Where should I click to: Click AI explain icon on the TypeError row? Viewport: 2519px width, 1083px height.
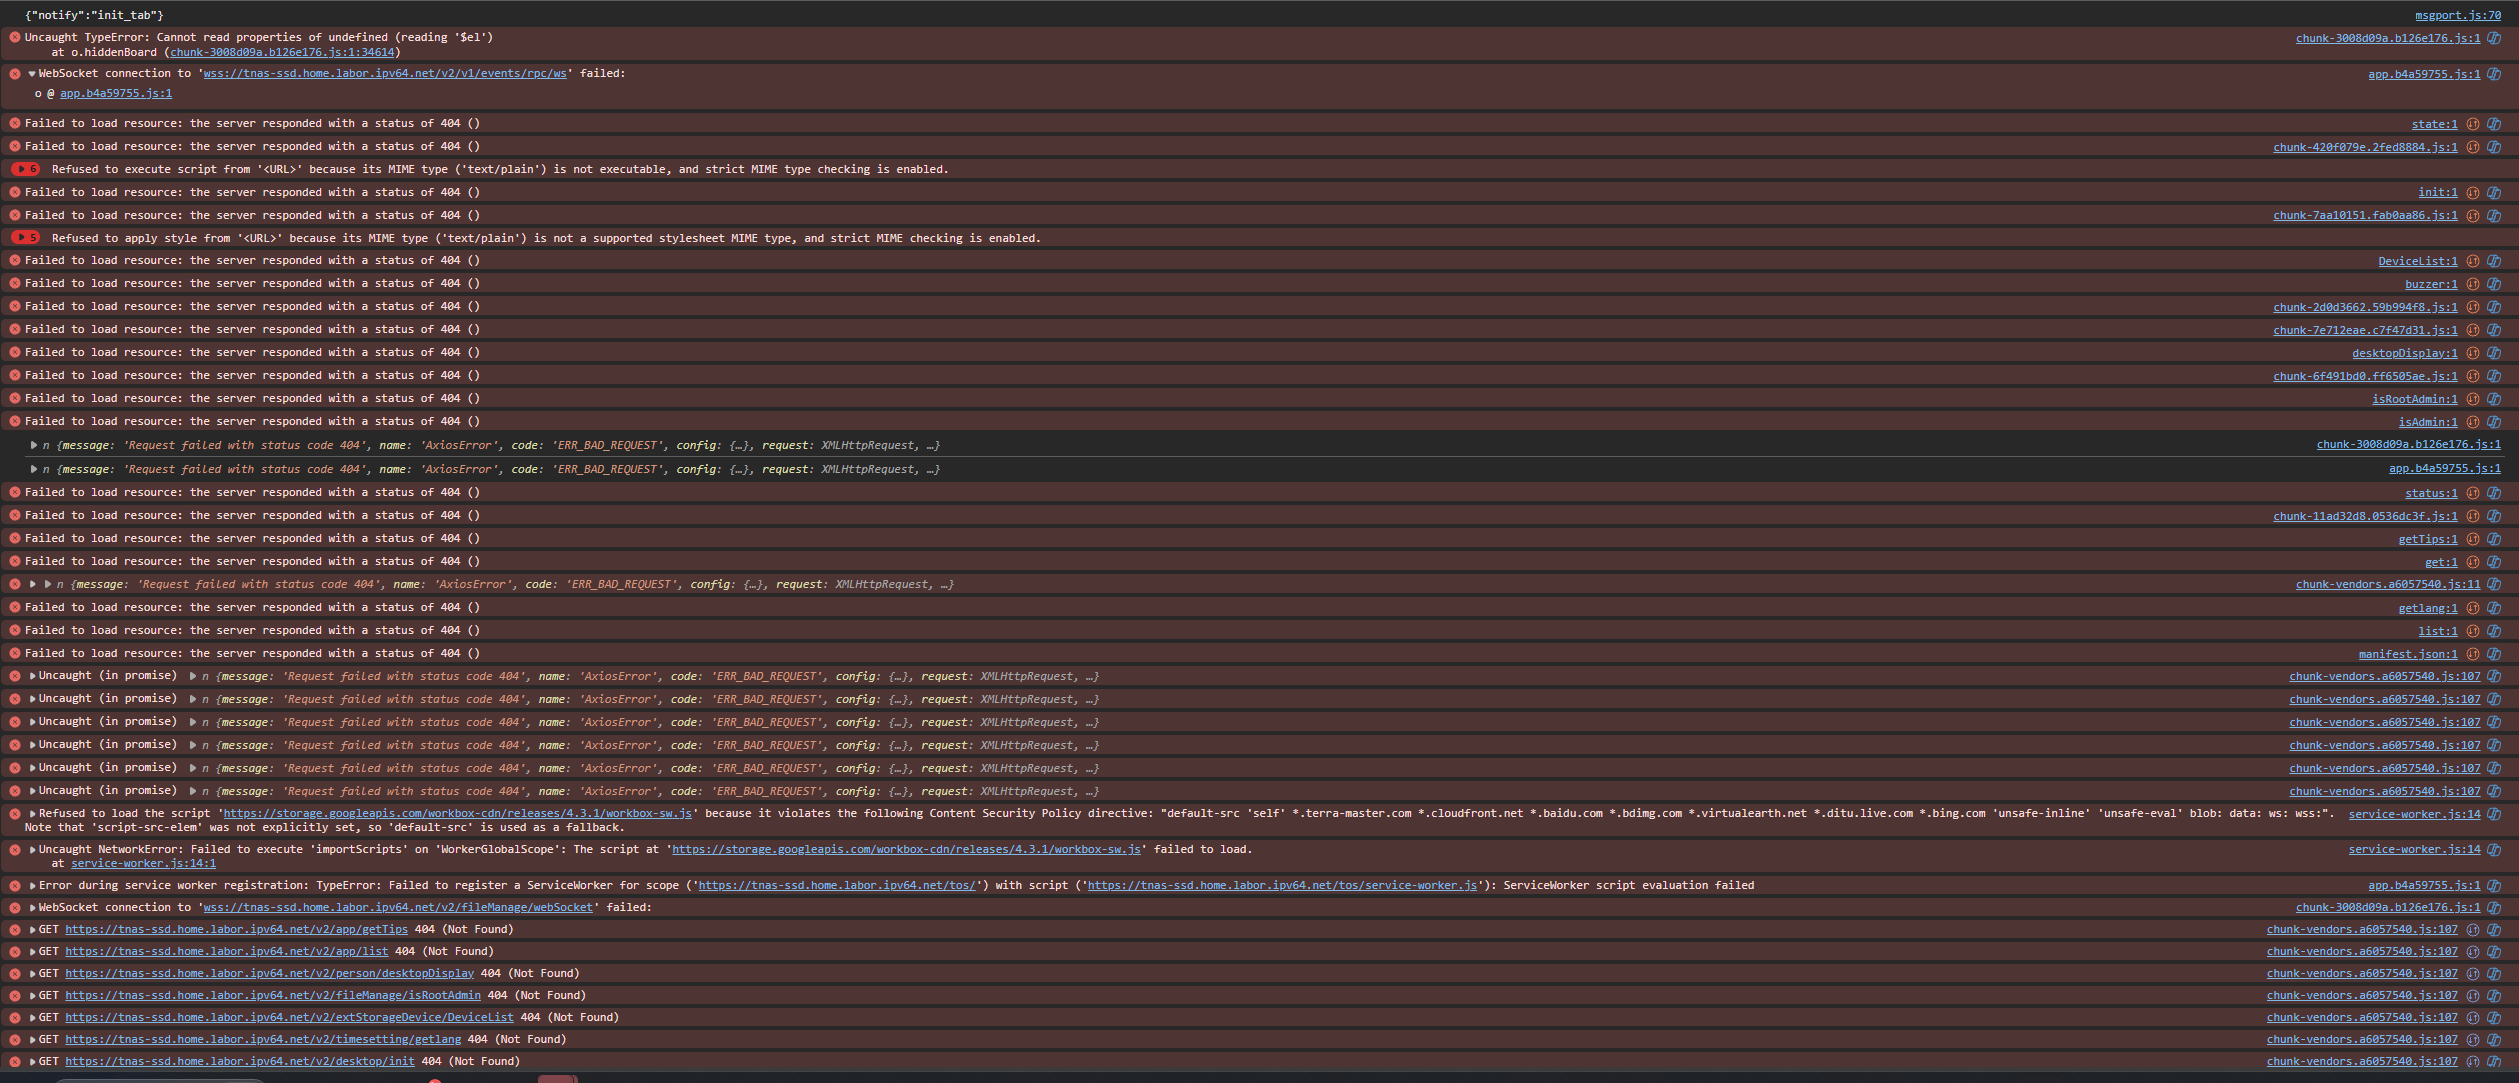2494,38
